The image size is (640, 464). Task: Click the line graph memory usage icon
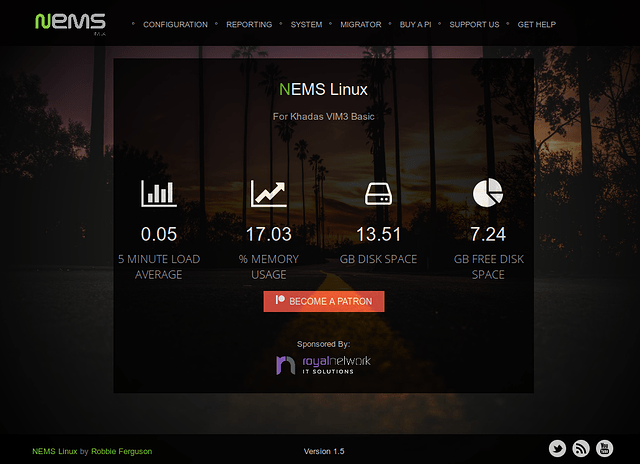(269, 193)
